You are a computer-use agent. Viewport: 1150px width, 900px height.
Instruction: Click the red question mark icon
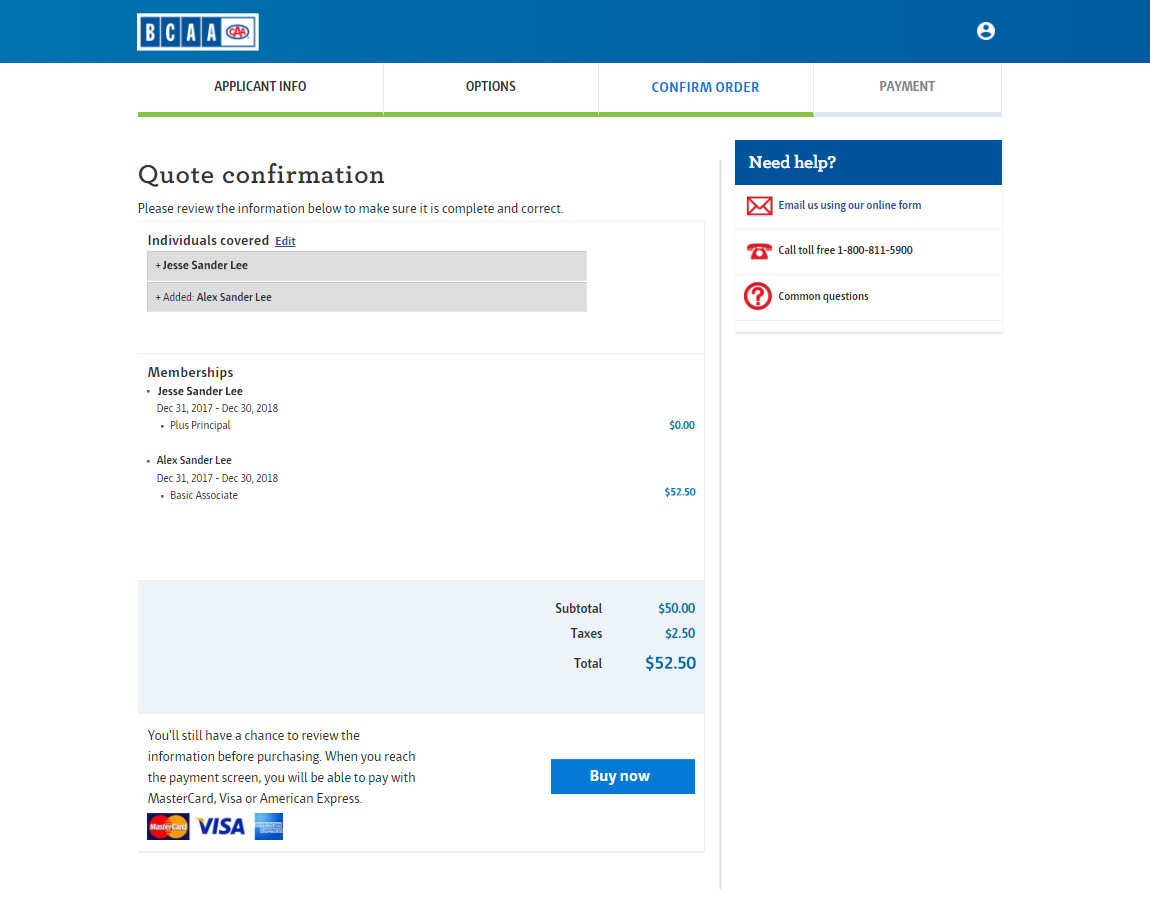click(x=758, y=296)
